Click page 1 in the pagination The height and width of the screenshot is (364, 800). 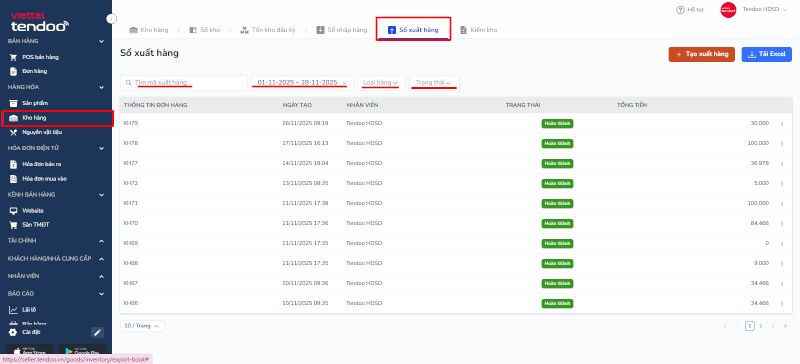pos(749,326)
